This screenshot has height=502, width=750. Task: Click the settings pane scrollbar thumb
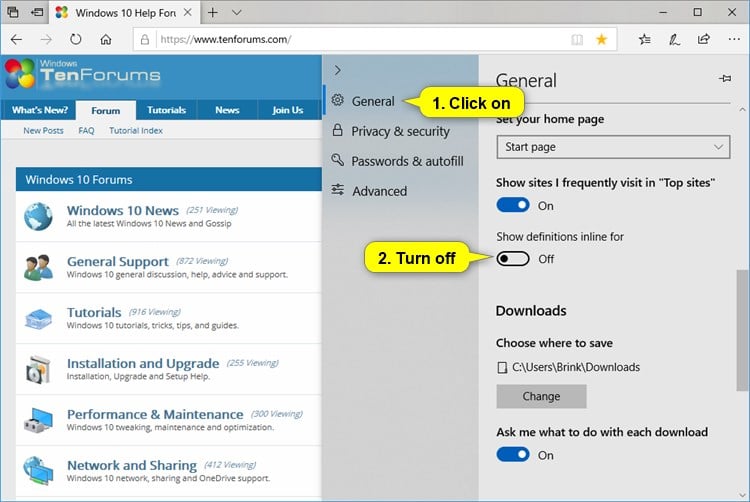742,331
